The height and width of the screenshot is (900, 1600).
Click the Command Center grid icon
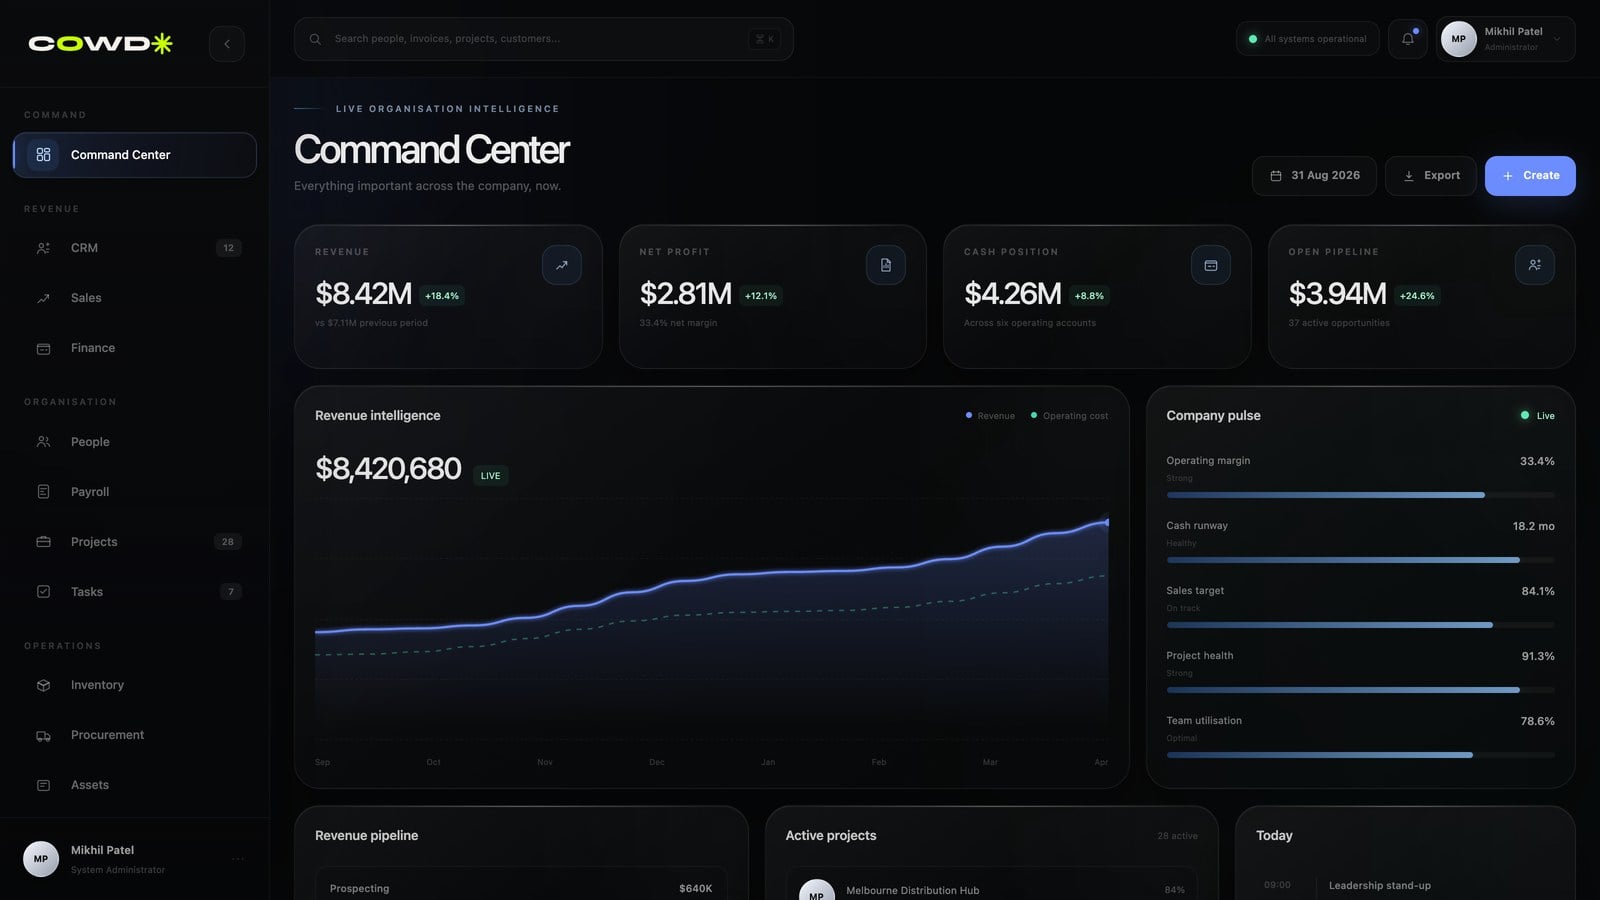coord(43,155)
